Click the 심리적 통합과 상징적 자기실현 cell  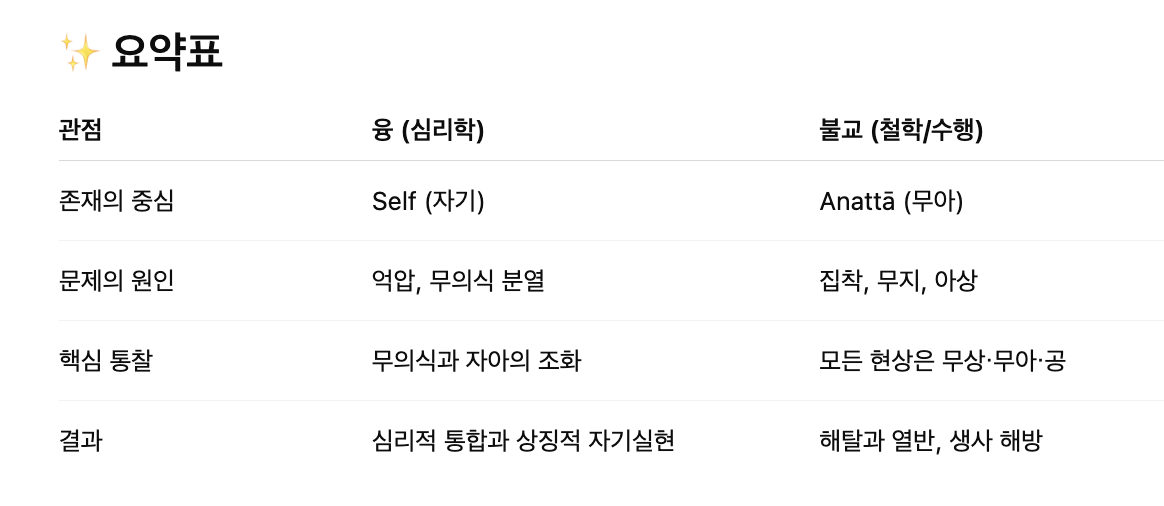coord(523,441)
